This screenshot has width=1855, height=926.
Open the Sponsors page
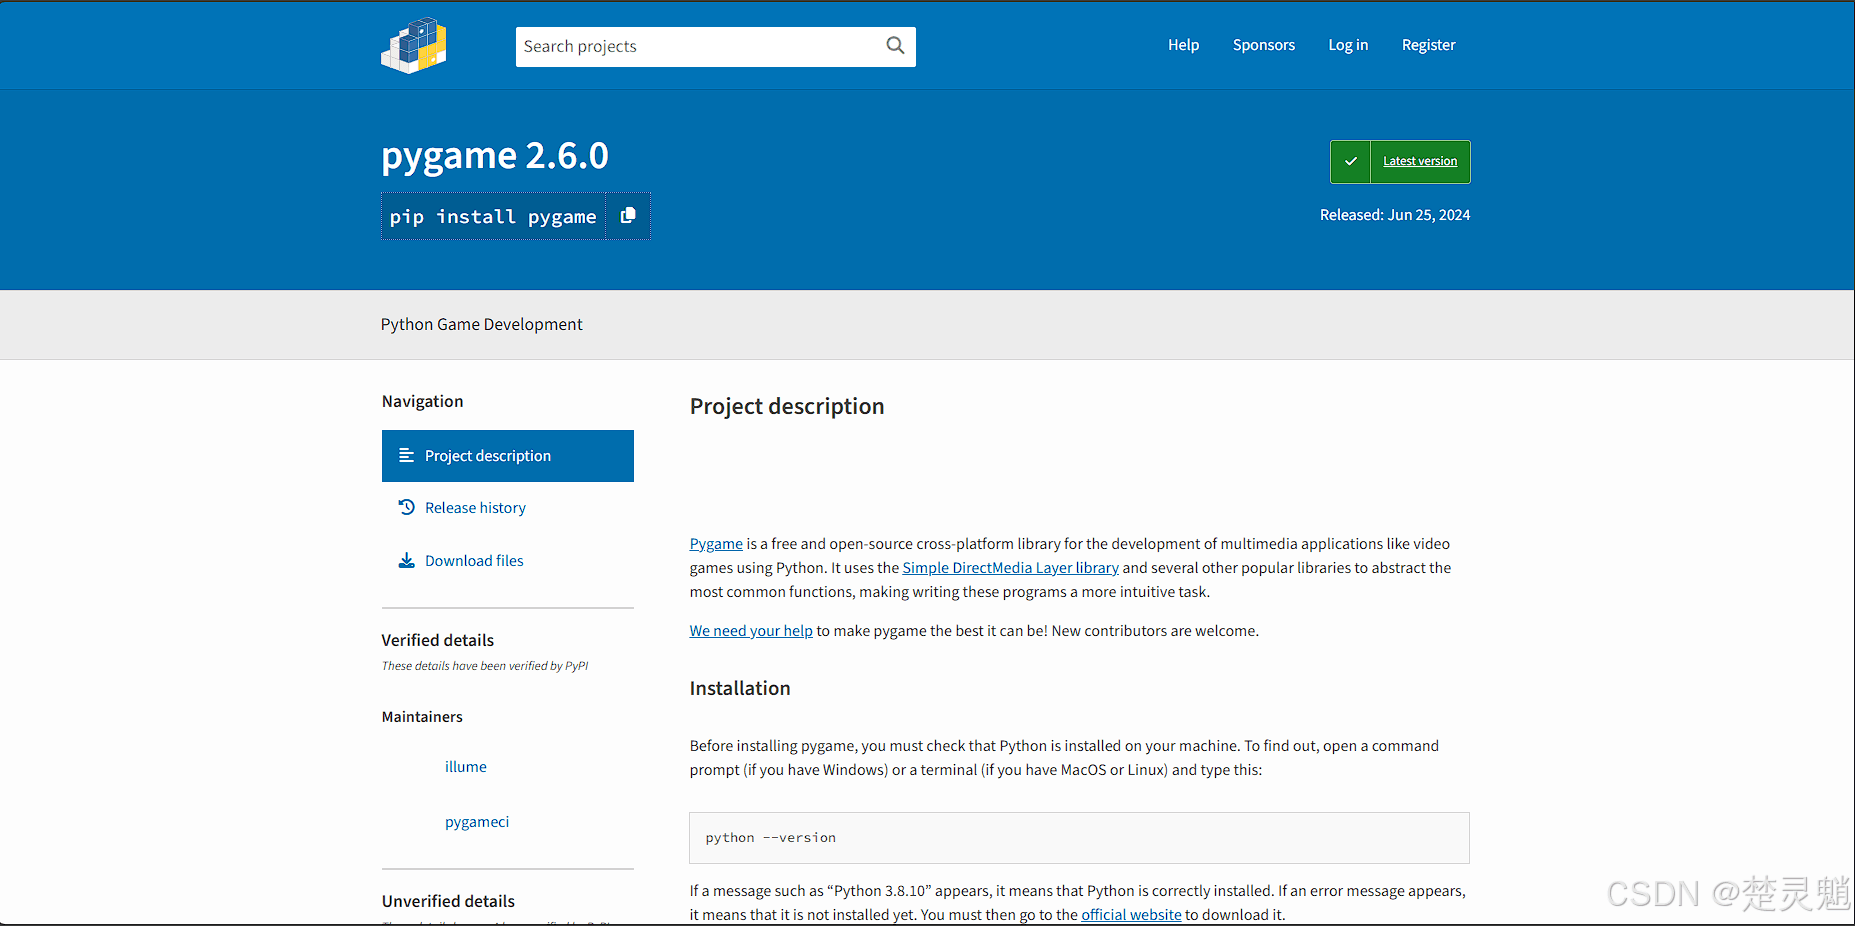pyautogui.click(x=1263, y=45)
